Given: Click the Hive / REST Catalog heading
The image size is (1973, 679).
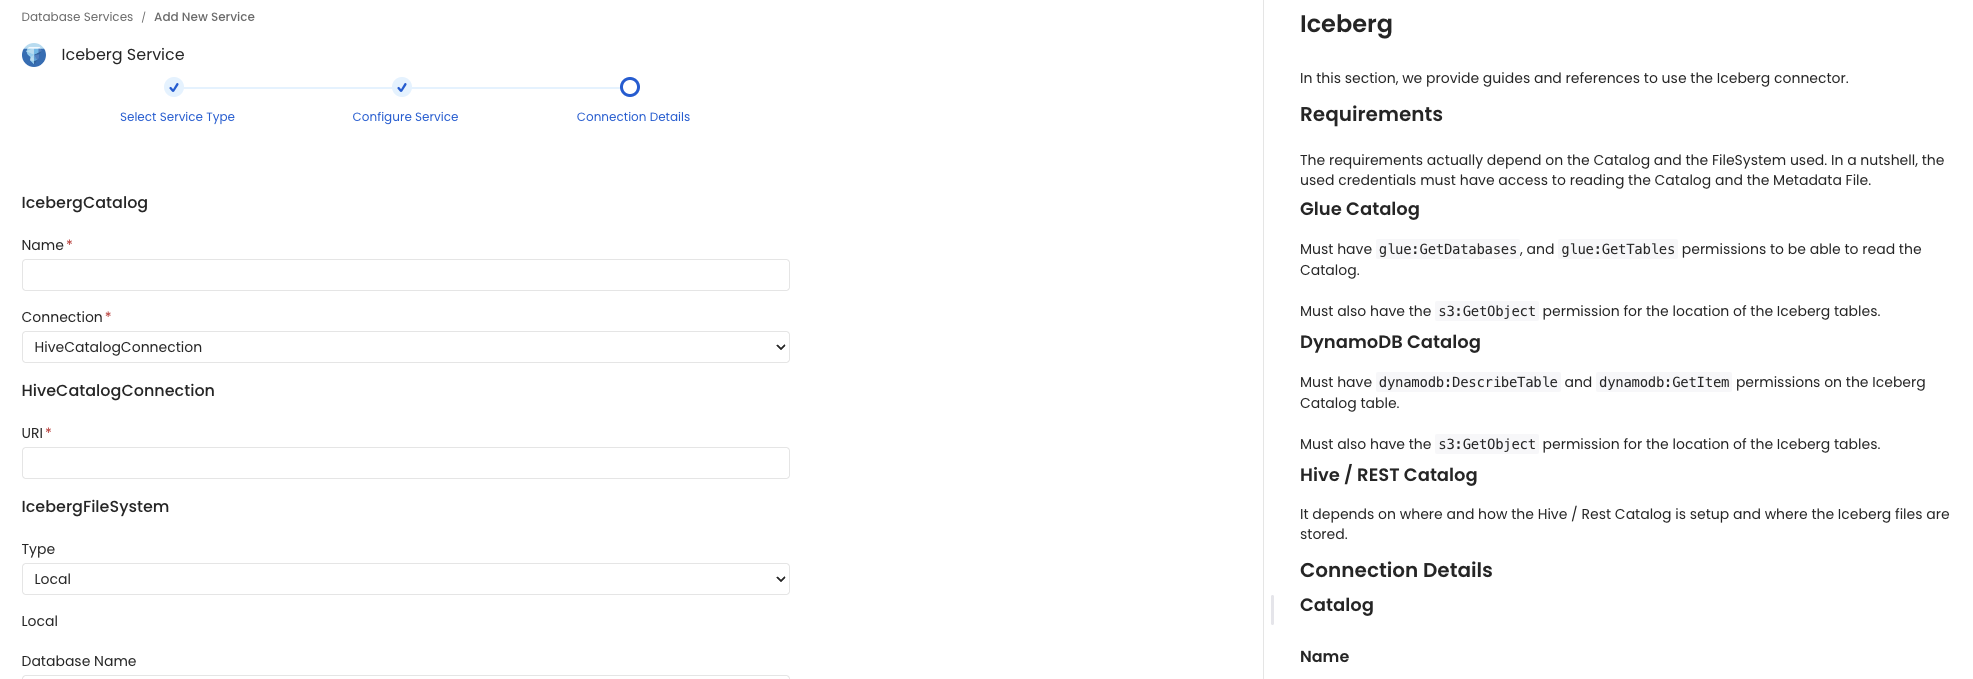Looking at the screenshot, I should click(x=1388, y=475).
